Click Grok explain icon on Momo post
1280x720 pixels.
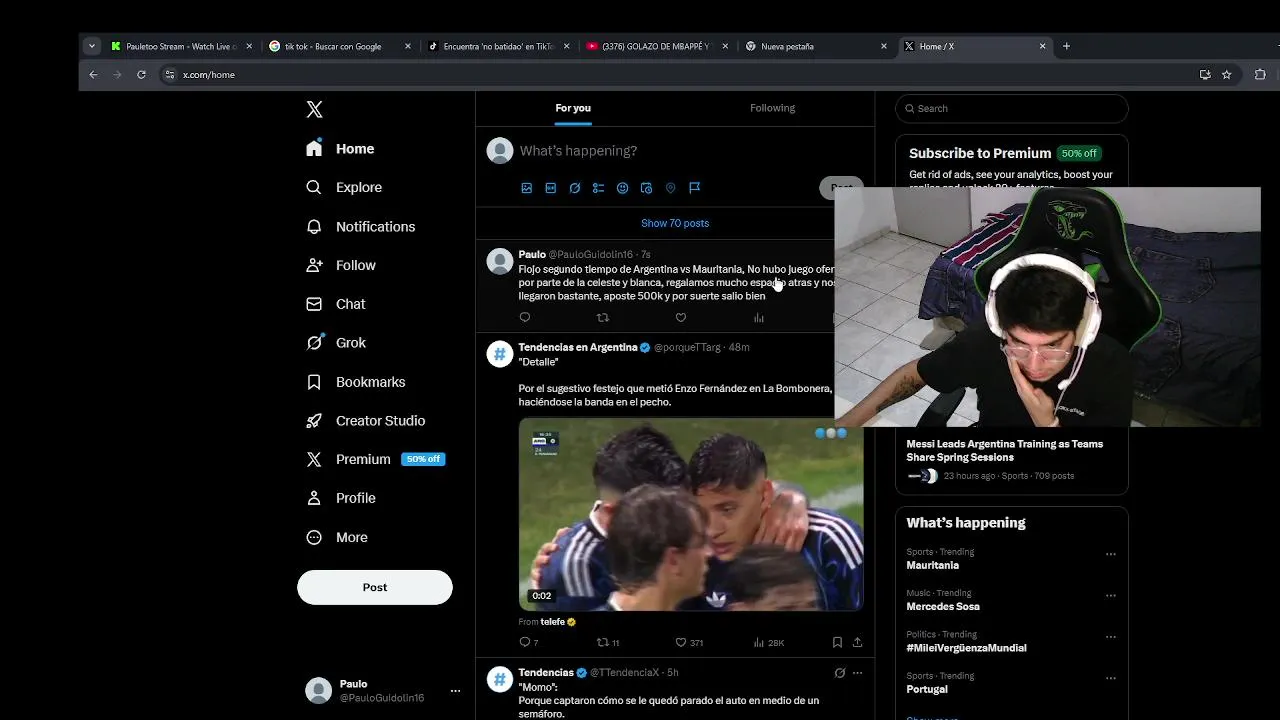(x=840, y=673)
